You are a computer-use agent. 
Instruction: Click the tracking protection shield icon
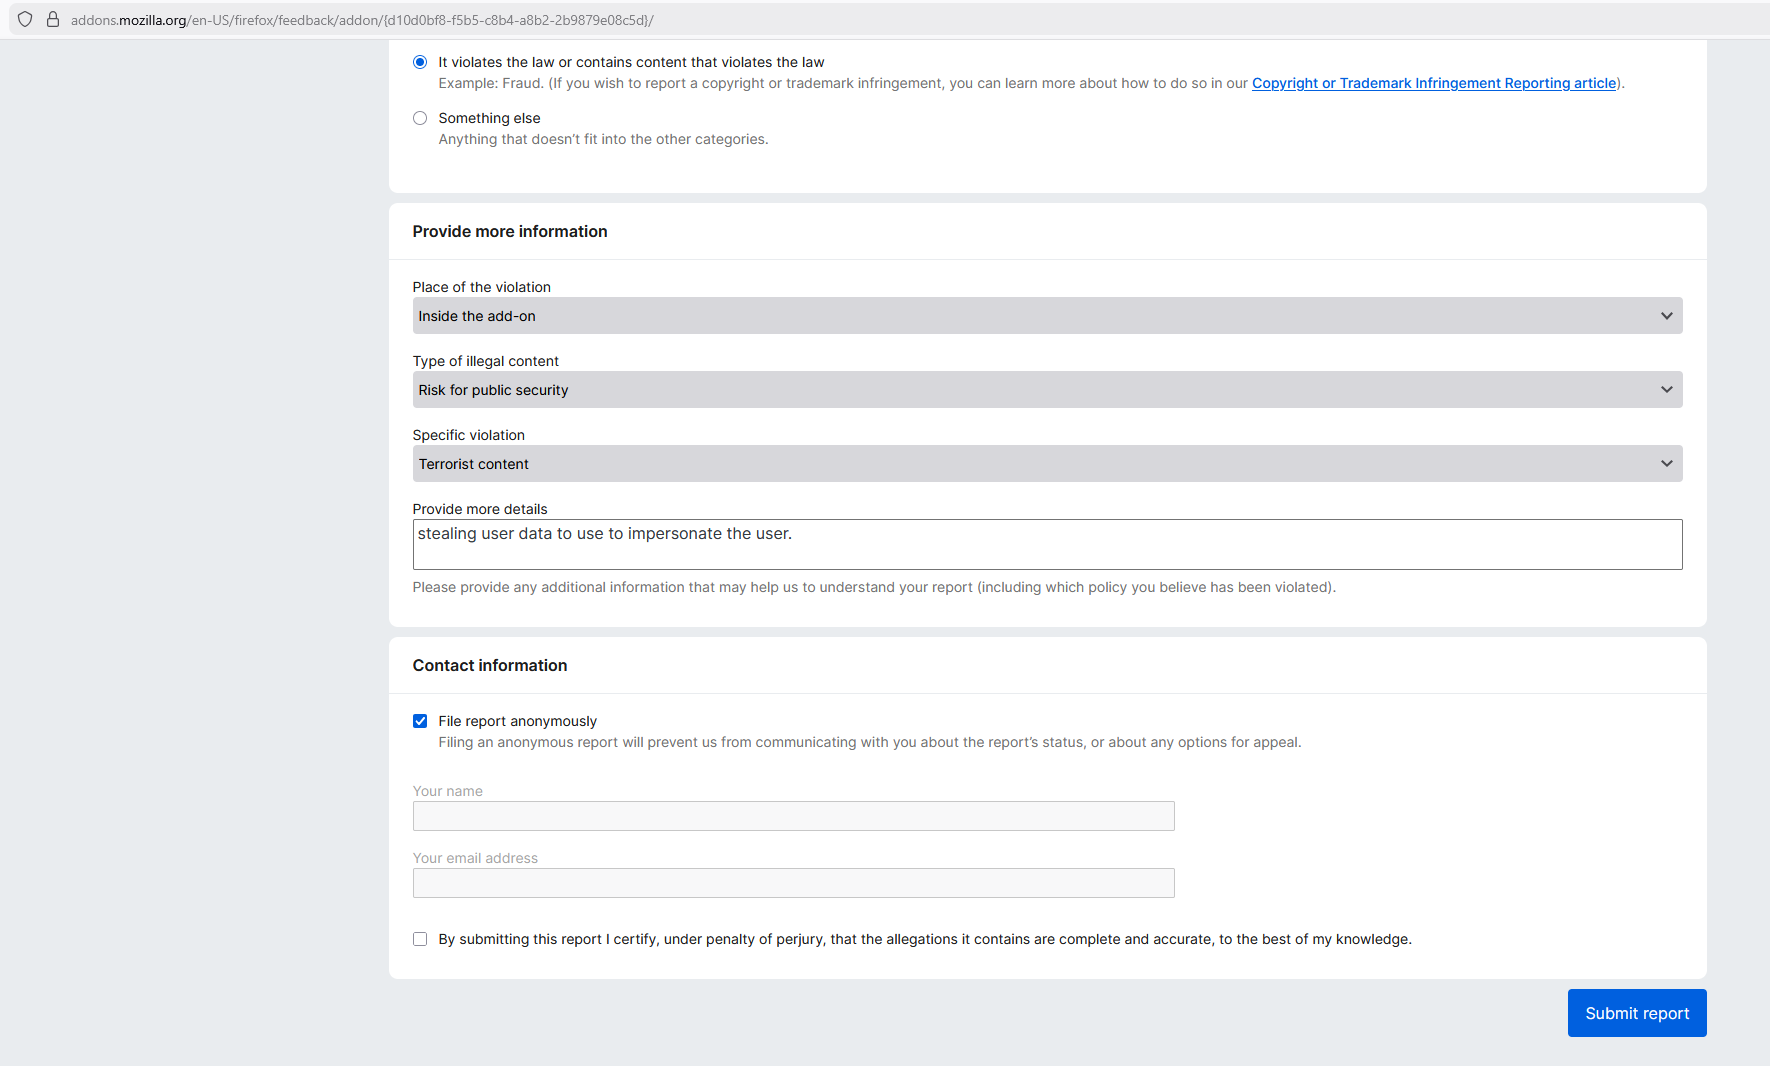pyautogui.click(x=25, y=19)
